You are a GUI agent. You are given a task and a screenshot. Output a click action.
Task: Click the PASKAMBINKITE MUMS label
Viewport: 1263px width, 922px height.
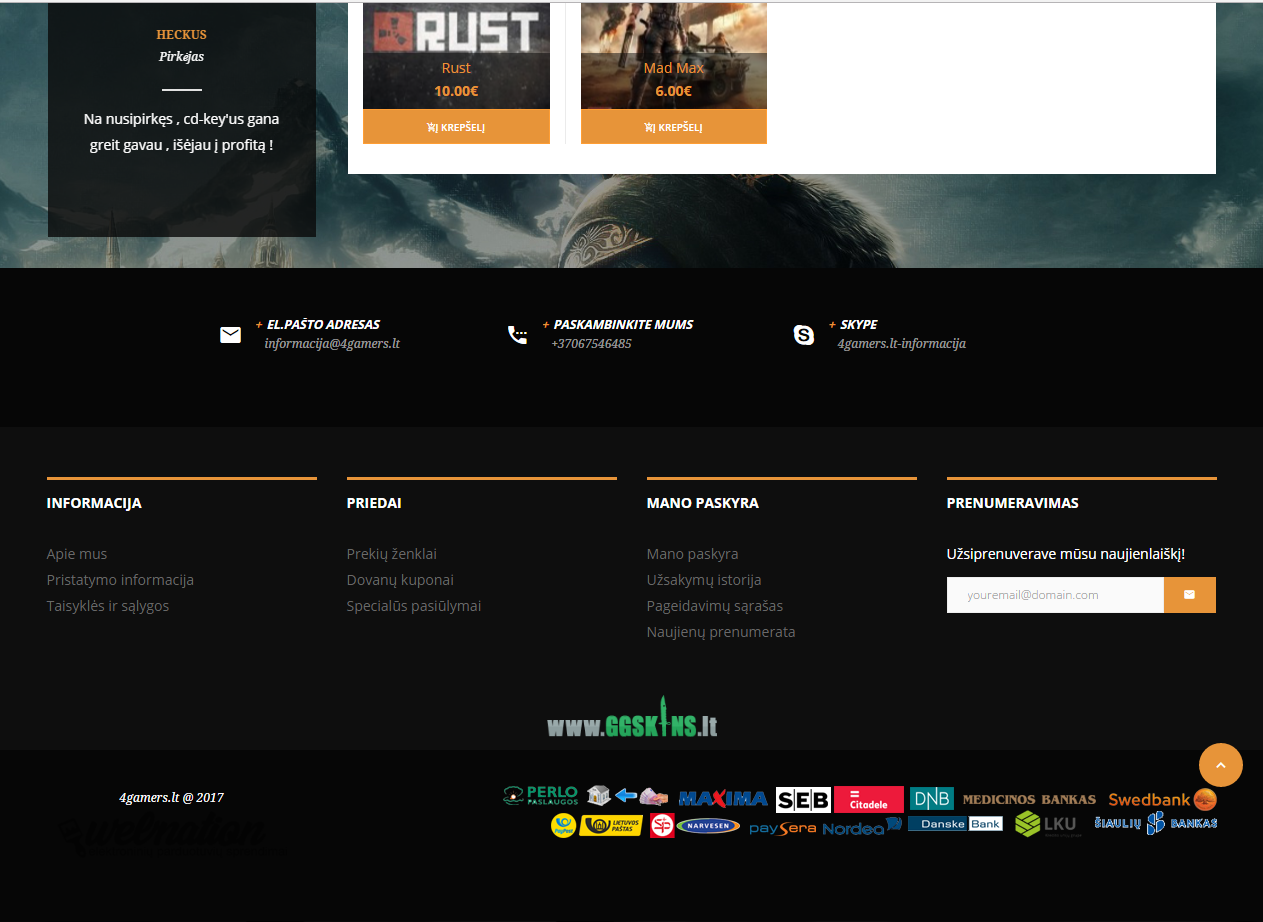pyautogui.click(x=623, y=325)
